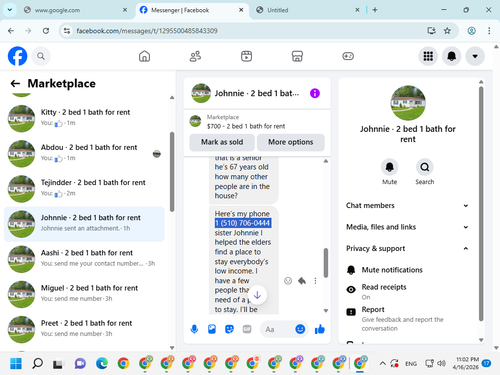
Task: Open Windows taskbar search
Action: click(x=37, y=363)
